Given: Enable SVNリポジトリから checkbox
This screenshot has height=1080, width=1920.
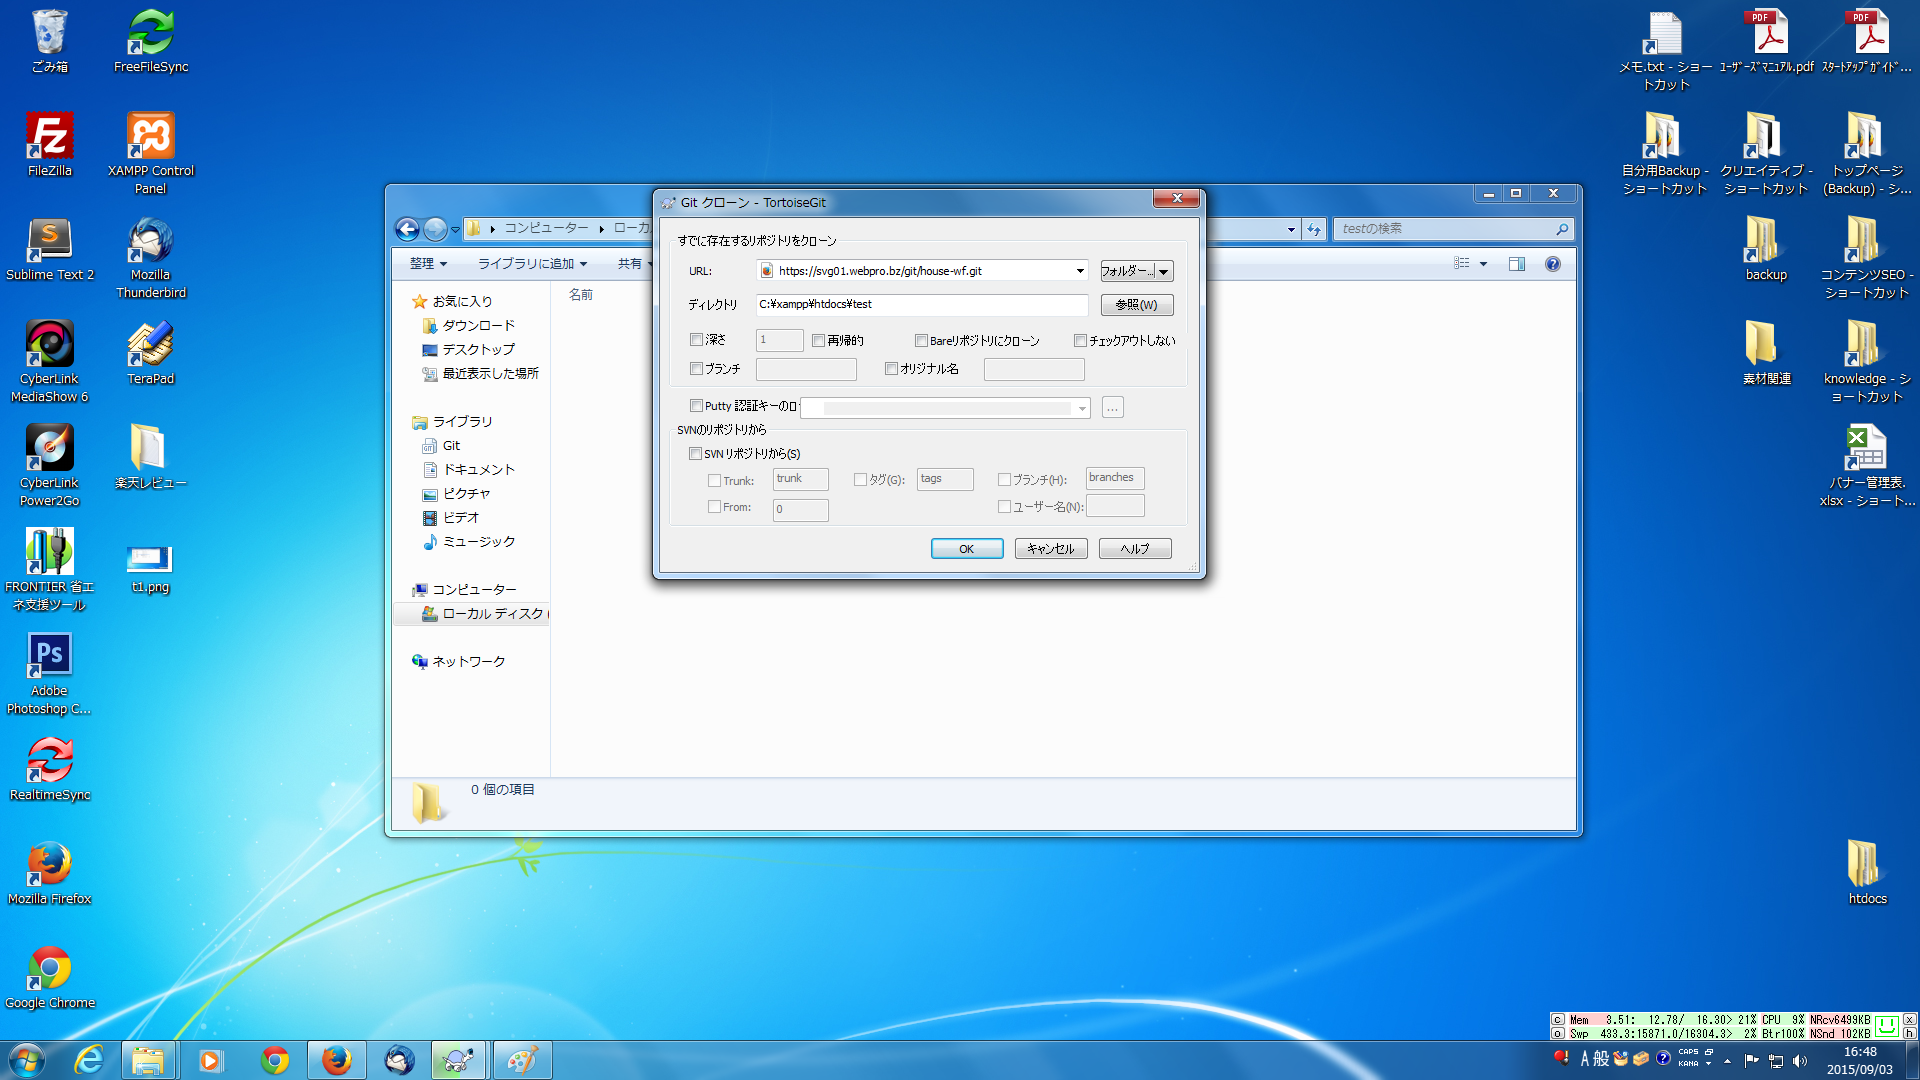Looking at the screenshot, I should (x=696, y=454).
